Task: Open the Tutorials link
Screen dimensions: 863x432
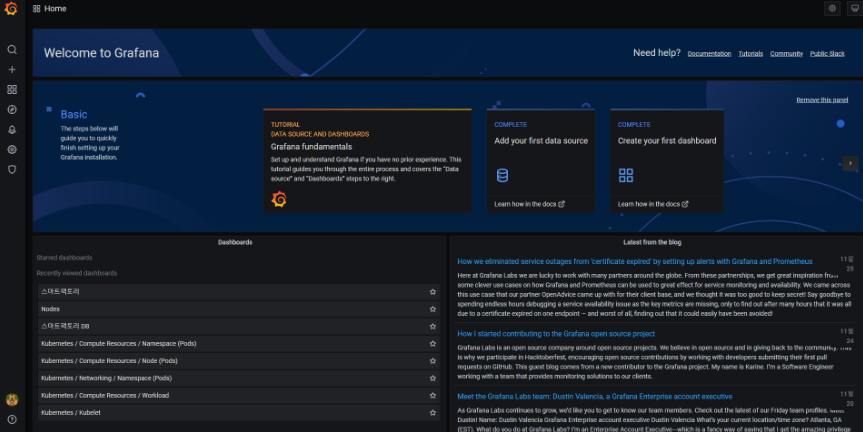Action: 750,53
